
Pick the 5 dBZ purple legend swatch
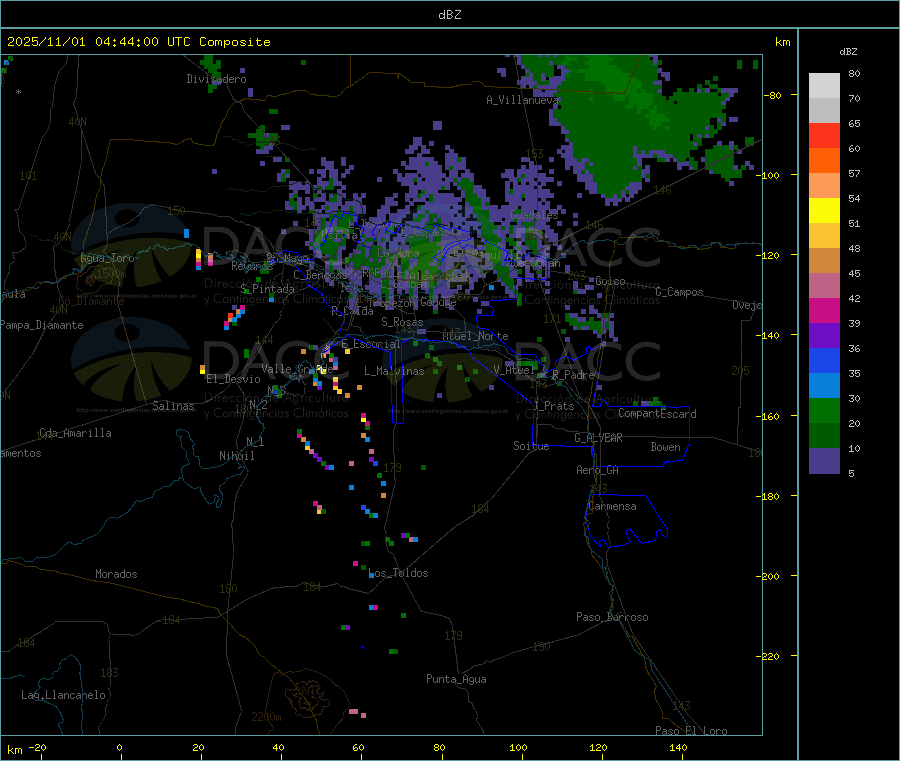coord(824,461)
